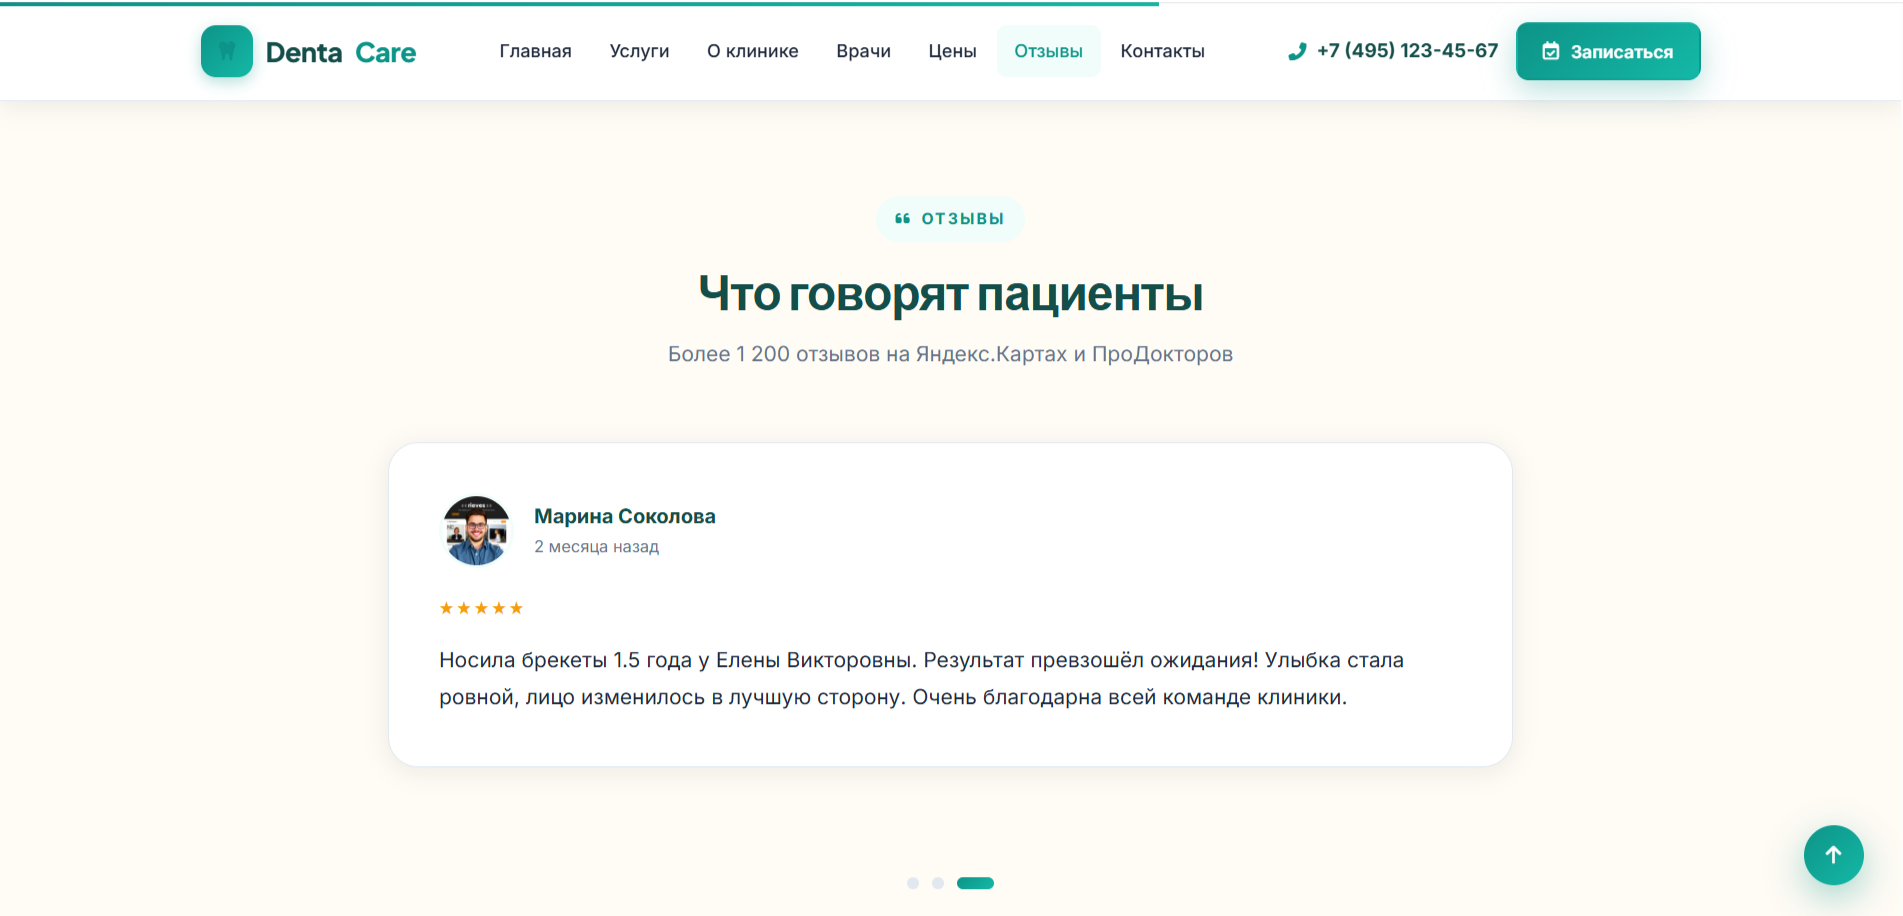1903x916 pixels.
Task: Click the reviewer name Марина Соколова
Action: (x=625, y=516)
